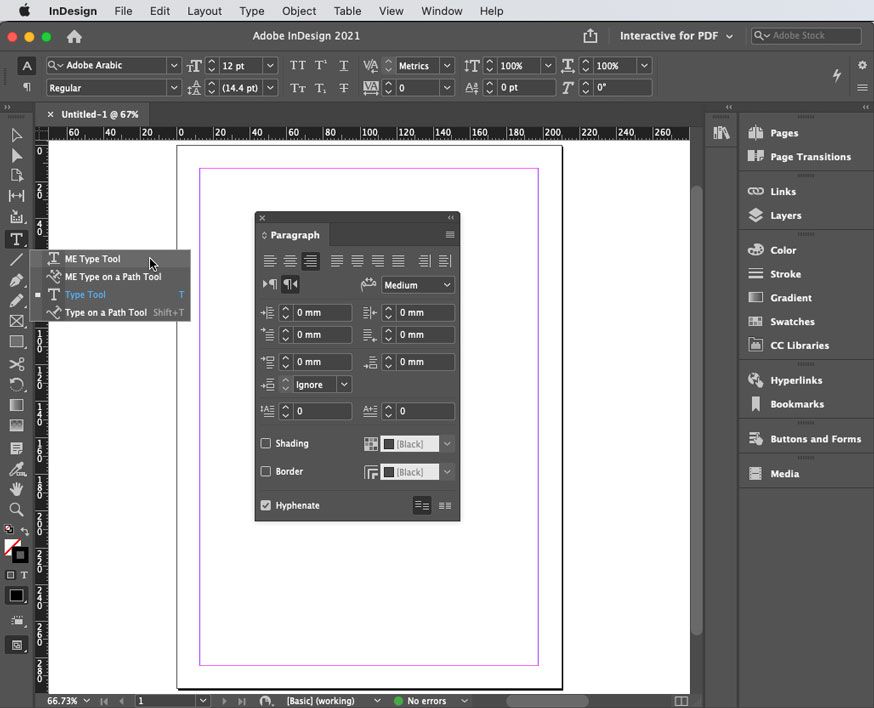This screenshot has height=708, width=874.
Task: Select the Zoom magnifier tool
Action: click(17, 510)
